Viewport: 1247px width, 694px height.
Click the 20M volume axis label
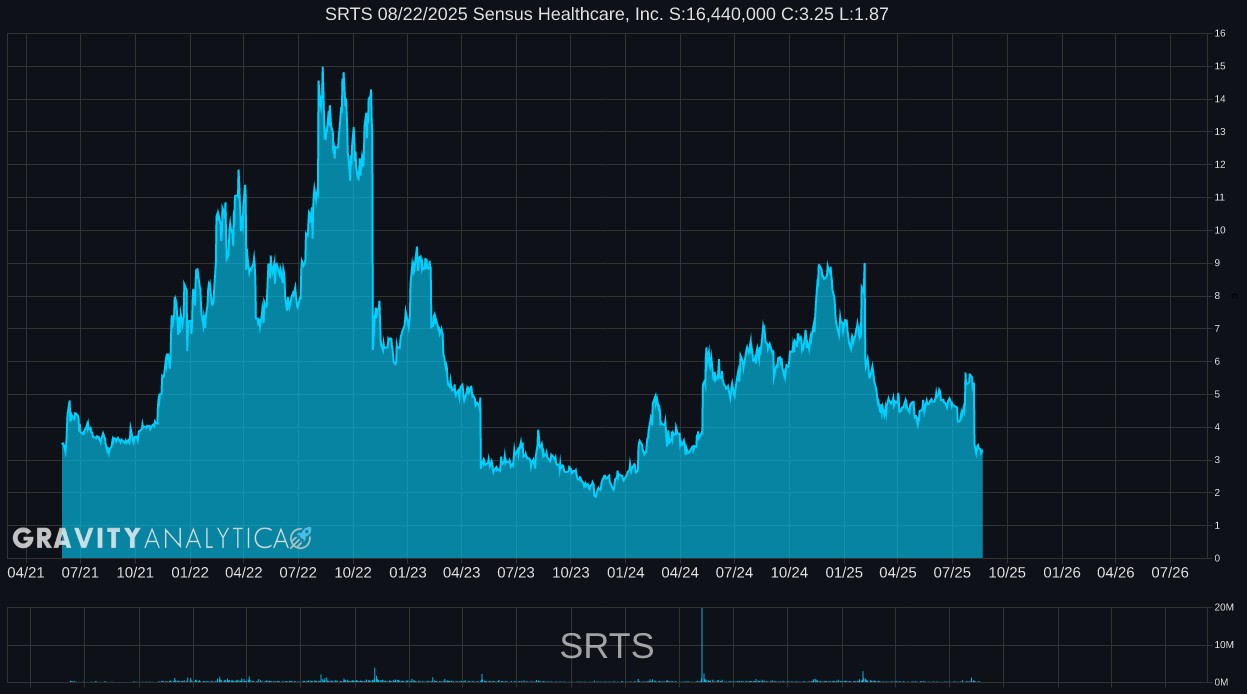[x=1223, y=608]
